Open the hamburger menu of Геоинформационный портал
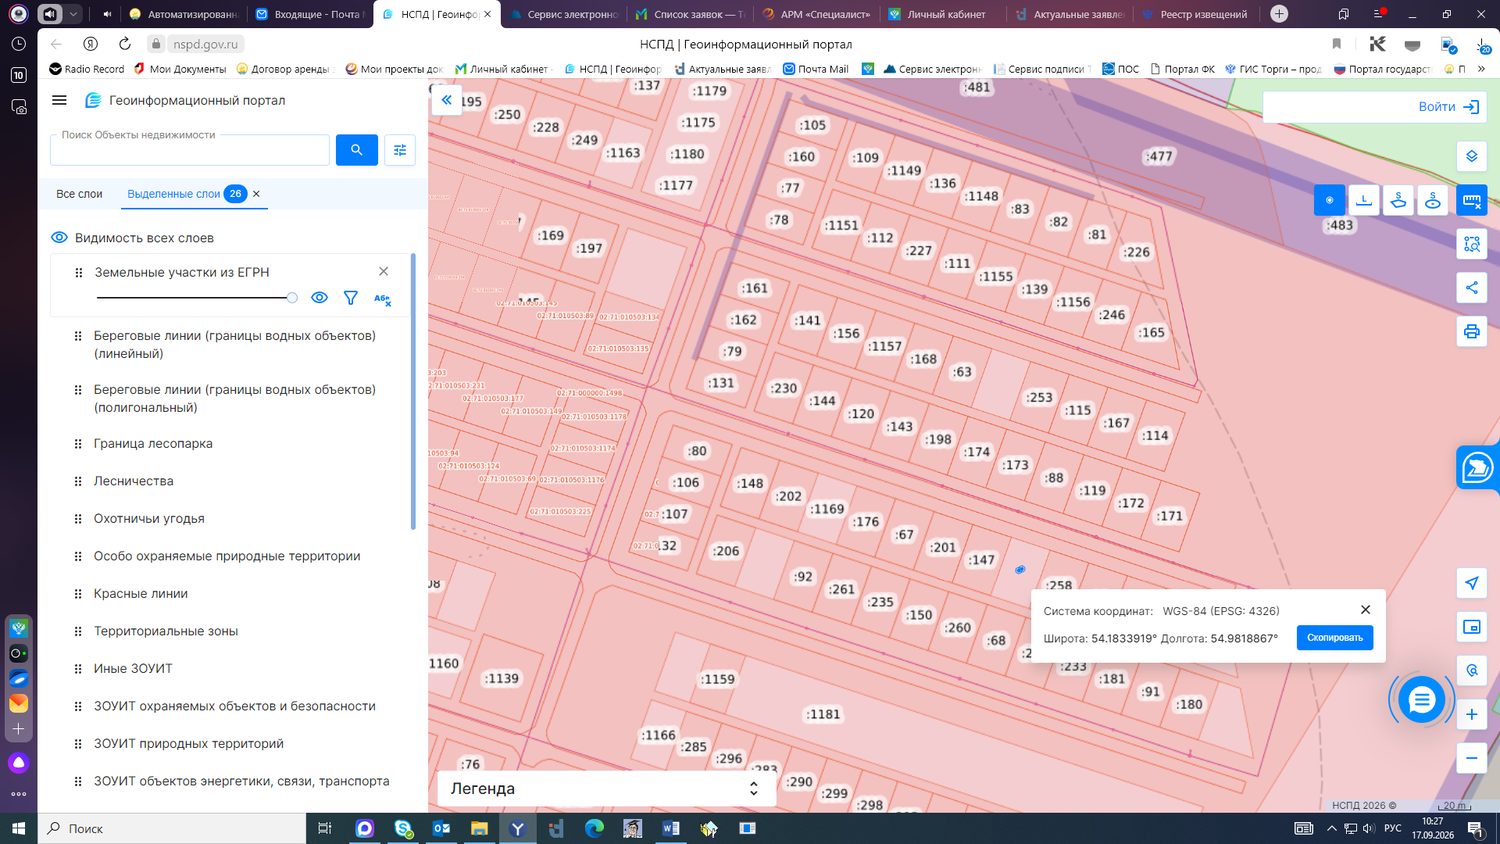The height and width of the screenshot is (844, 1500). (59, 100)
